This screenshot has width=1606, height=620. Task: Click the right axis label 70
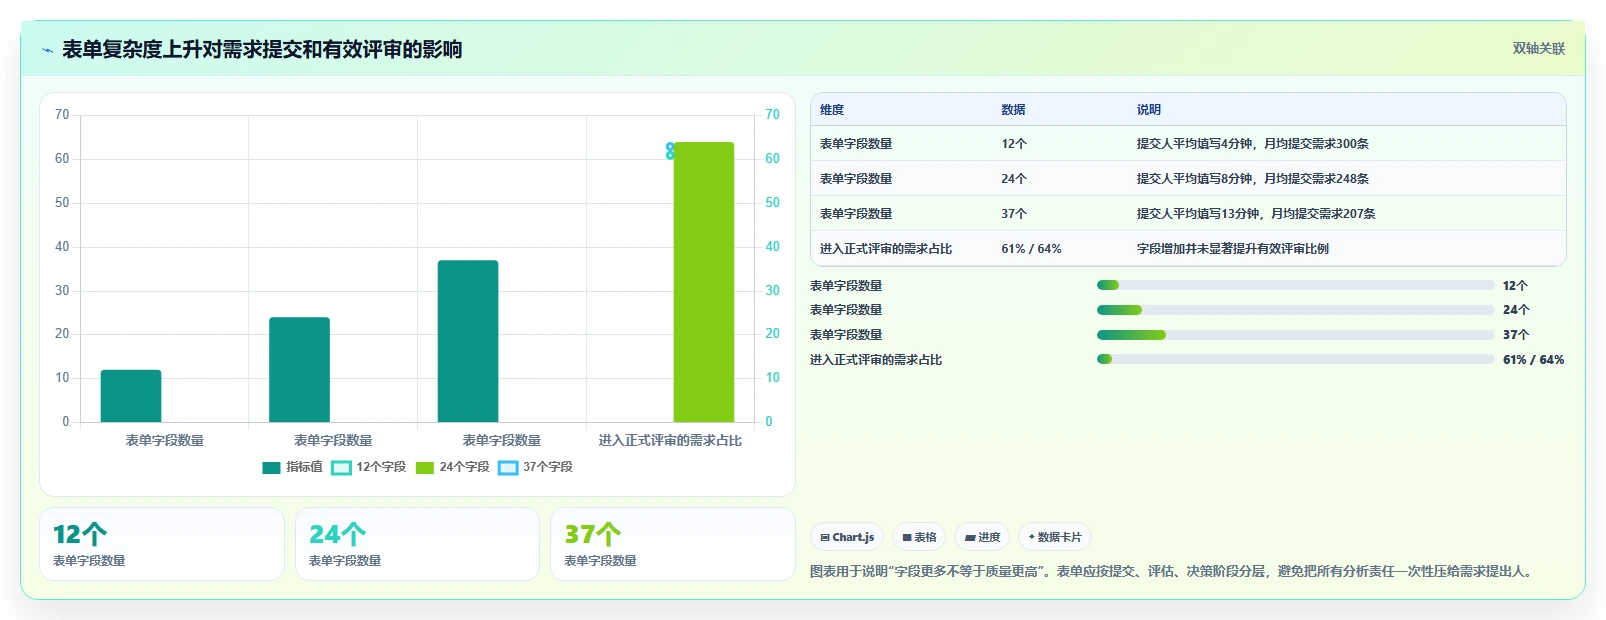(x=773, y=115)
